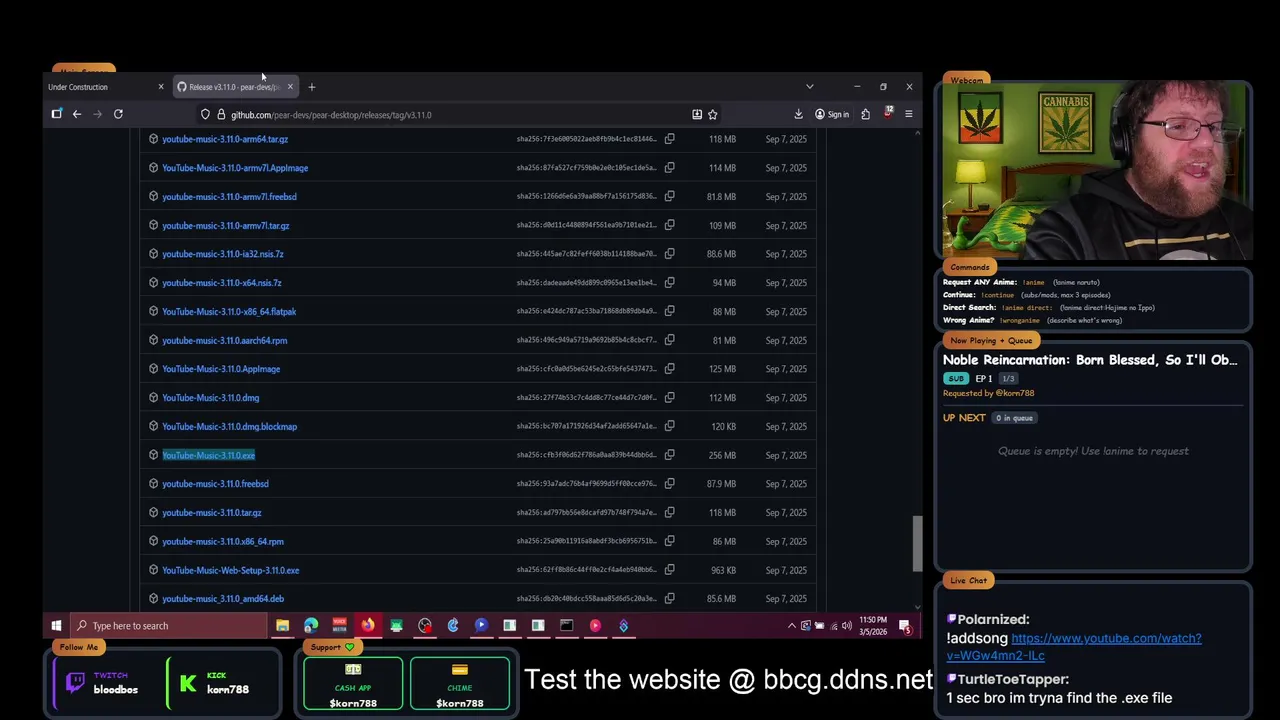Show site security lock info
Screen dimensions: 1280x720
[221, 114]
